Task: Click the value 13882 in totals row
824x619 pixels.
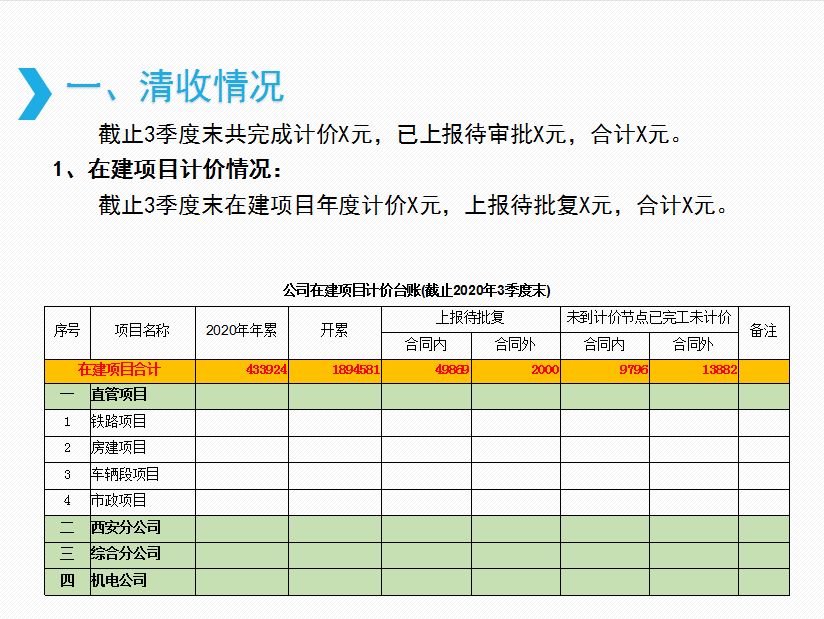Action: 720,370
